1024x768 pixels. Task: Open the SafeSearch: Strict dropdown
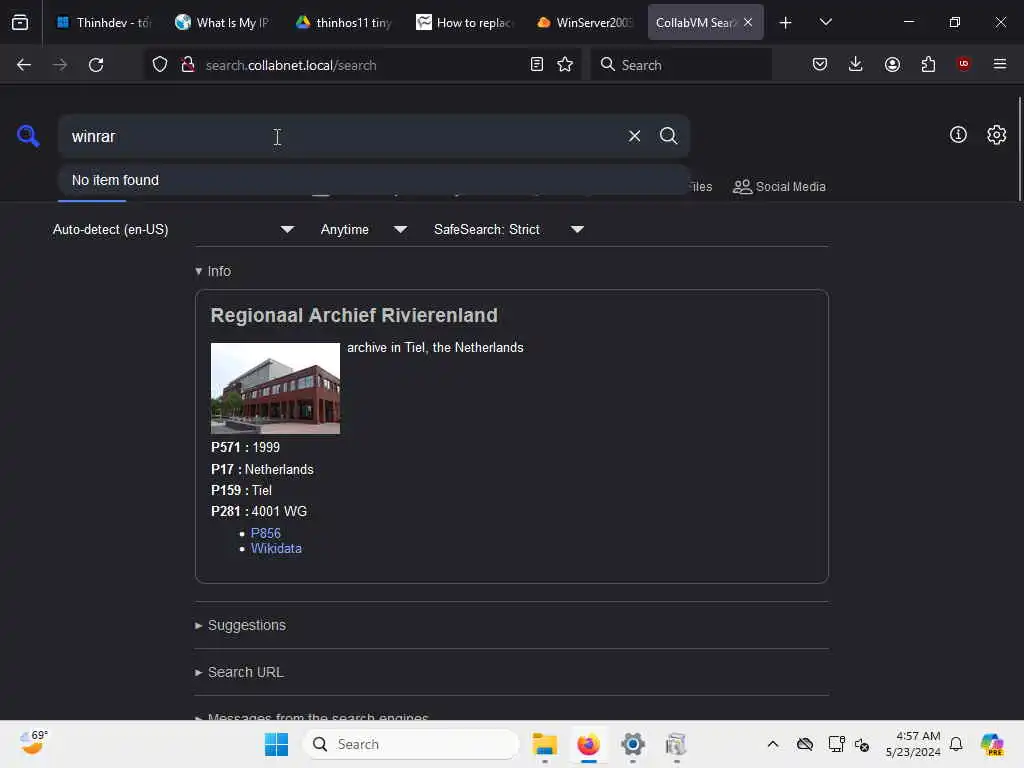point(509,229)
